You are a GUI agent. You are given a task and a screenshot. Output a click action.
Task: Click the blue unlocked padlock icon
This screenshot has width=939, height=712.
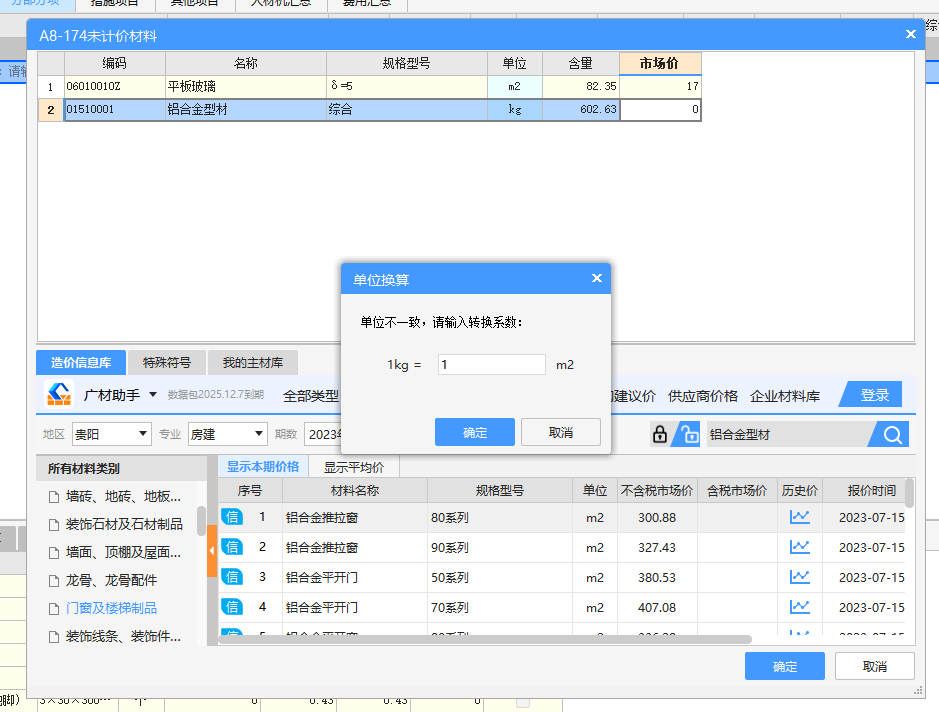[x=689, y=434]
